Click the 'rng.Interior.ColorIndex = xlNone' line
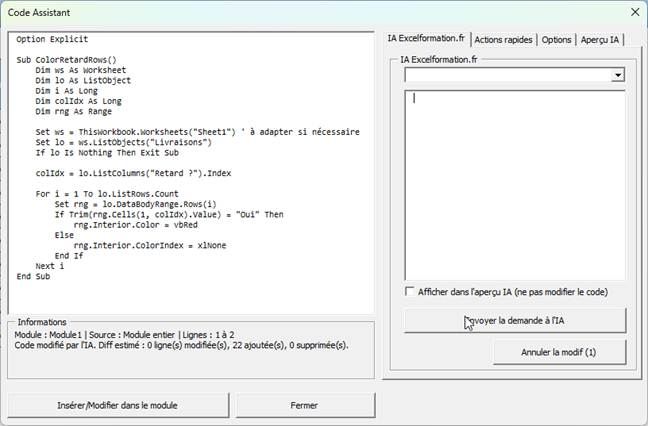The image size is (648, 426). pos(150,246)
